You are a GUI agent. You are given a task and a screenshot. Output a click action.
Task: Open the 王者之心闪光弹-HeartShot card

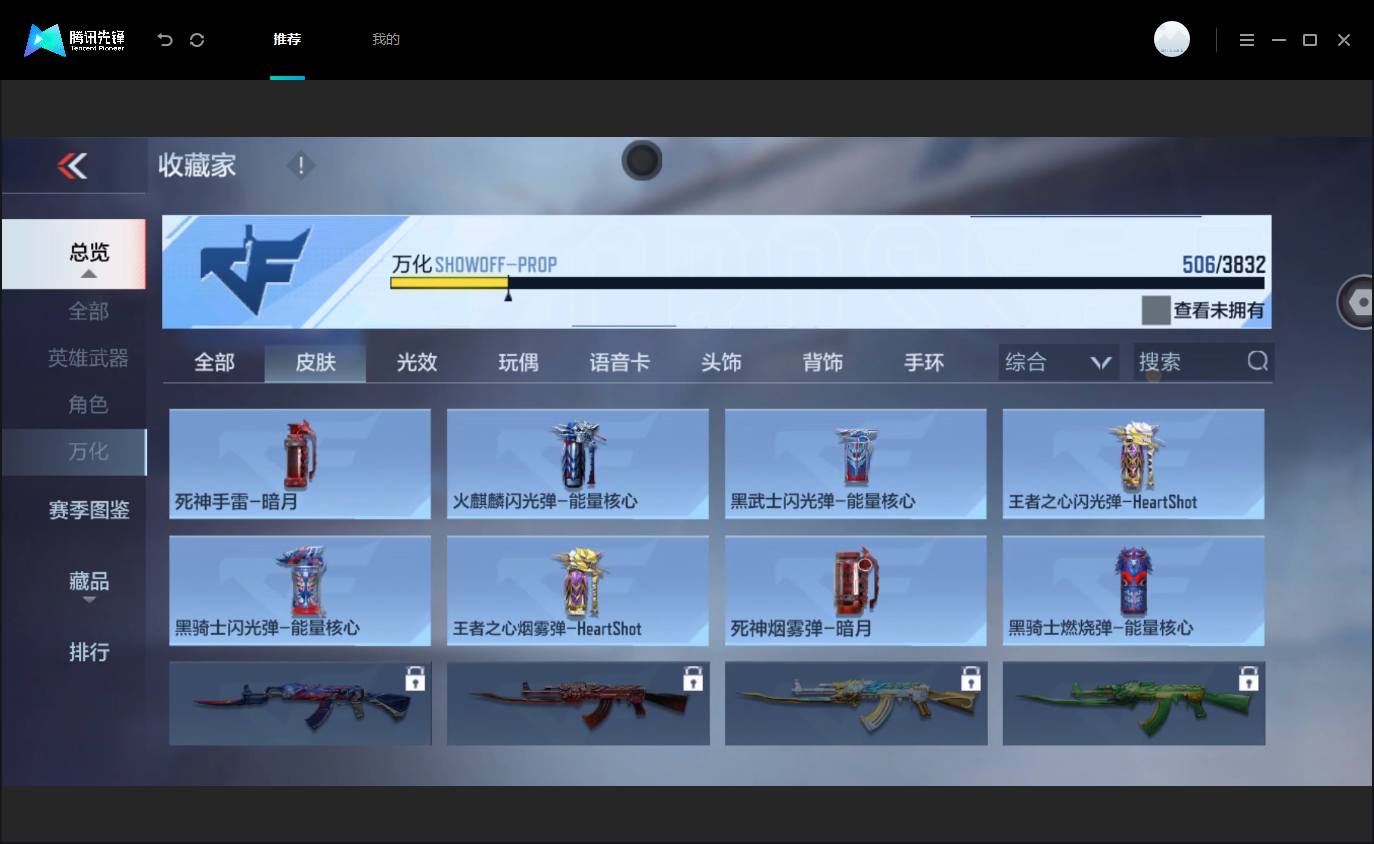(1134, 464)
